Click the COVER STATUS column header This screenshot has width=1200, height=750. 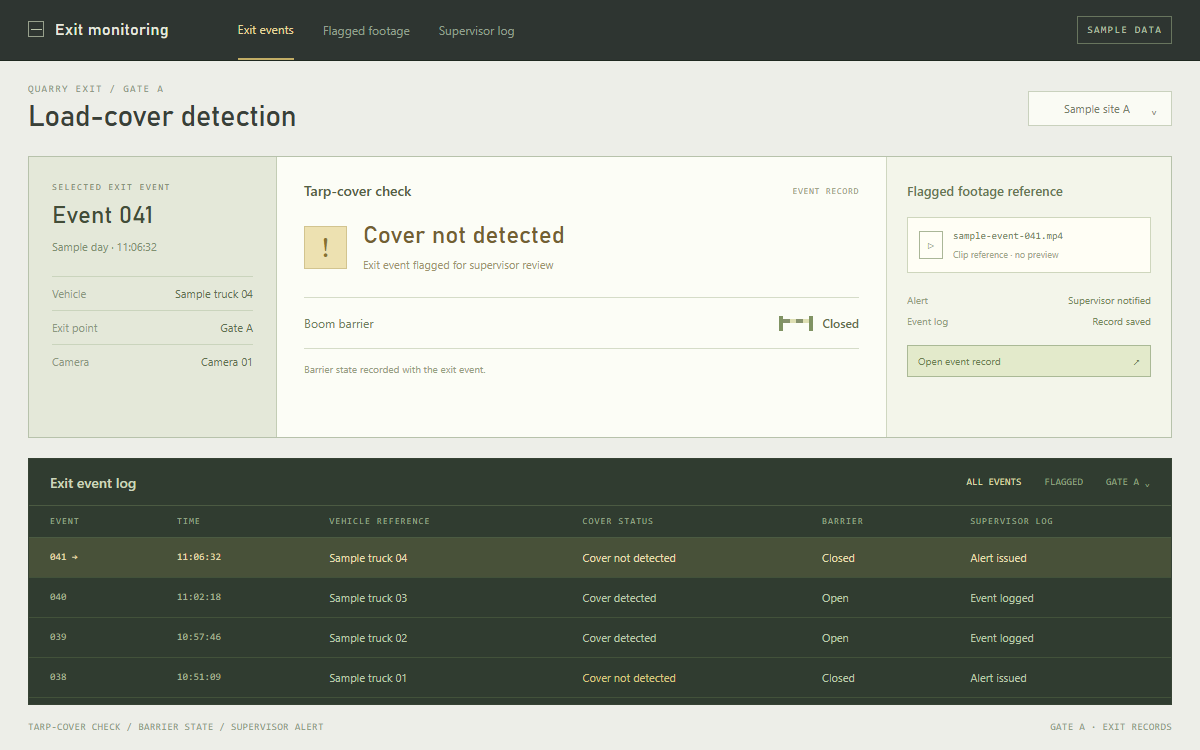617,521
